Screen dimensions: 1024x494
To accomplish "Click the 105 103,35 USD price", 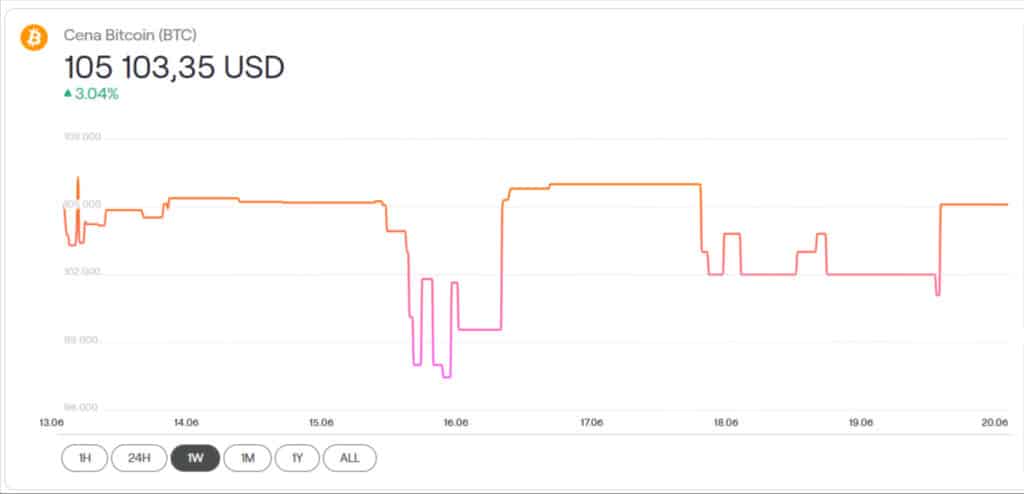I will [x=174, y=67].
